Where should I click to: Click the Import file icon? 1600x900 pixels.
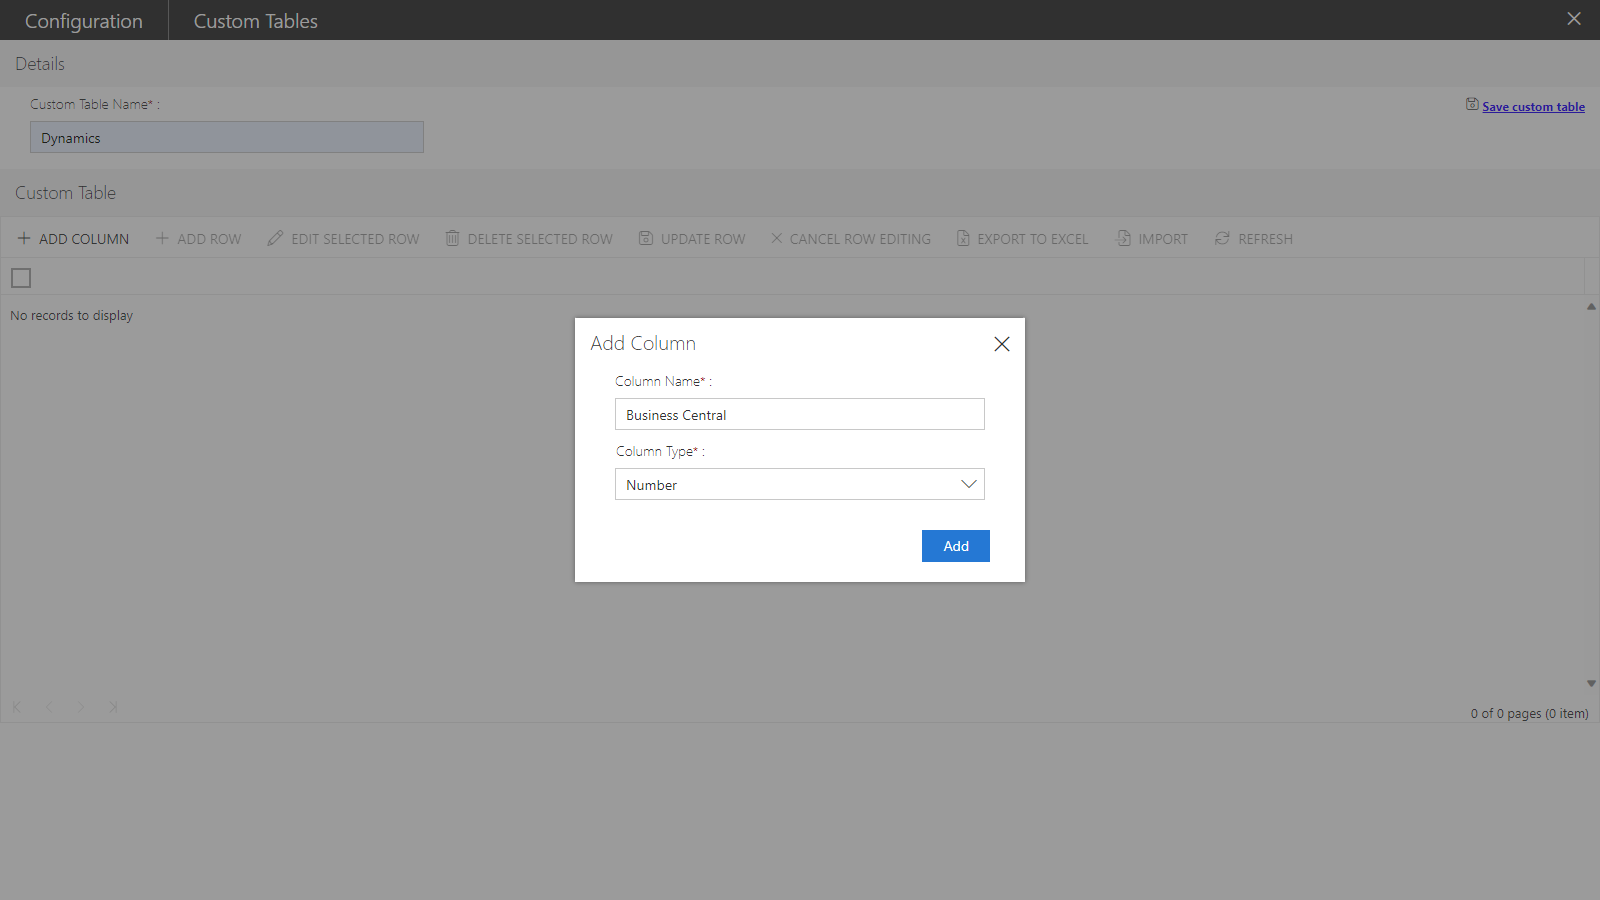[1124, 239]
